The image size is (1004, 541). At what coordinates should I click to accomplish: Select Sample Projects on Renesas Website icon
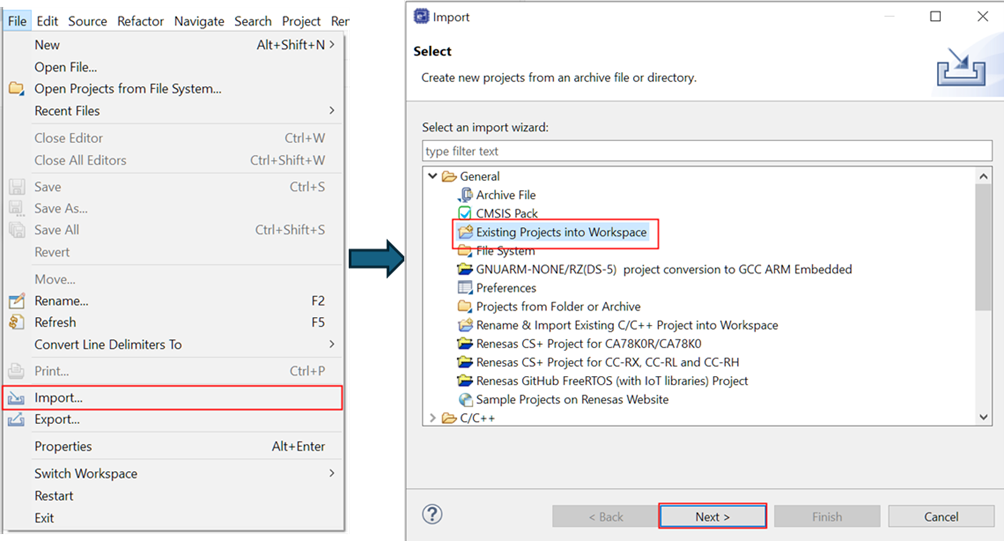466,400
